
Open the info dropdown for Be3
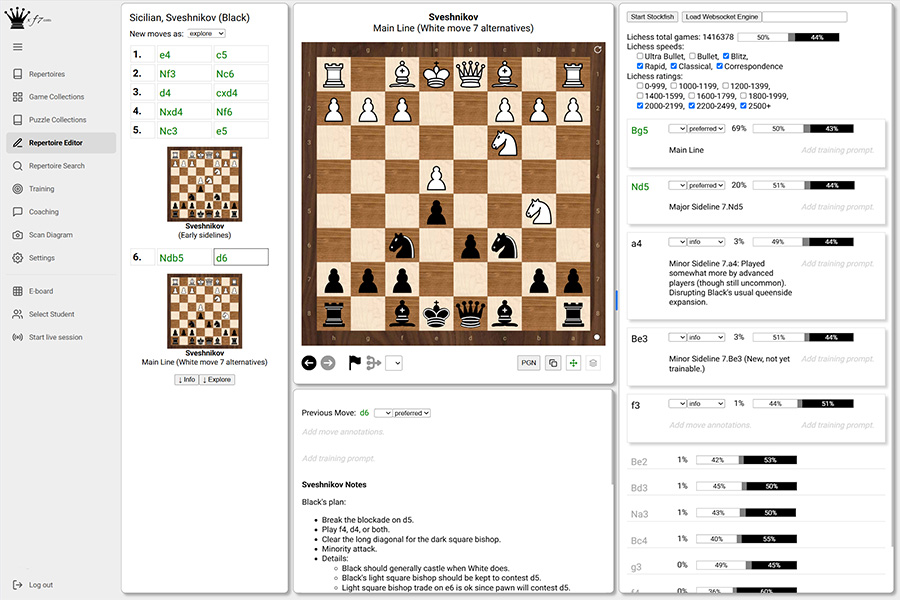click(706, 337)
